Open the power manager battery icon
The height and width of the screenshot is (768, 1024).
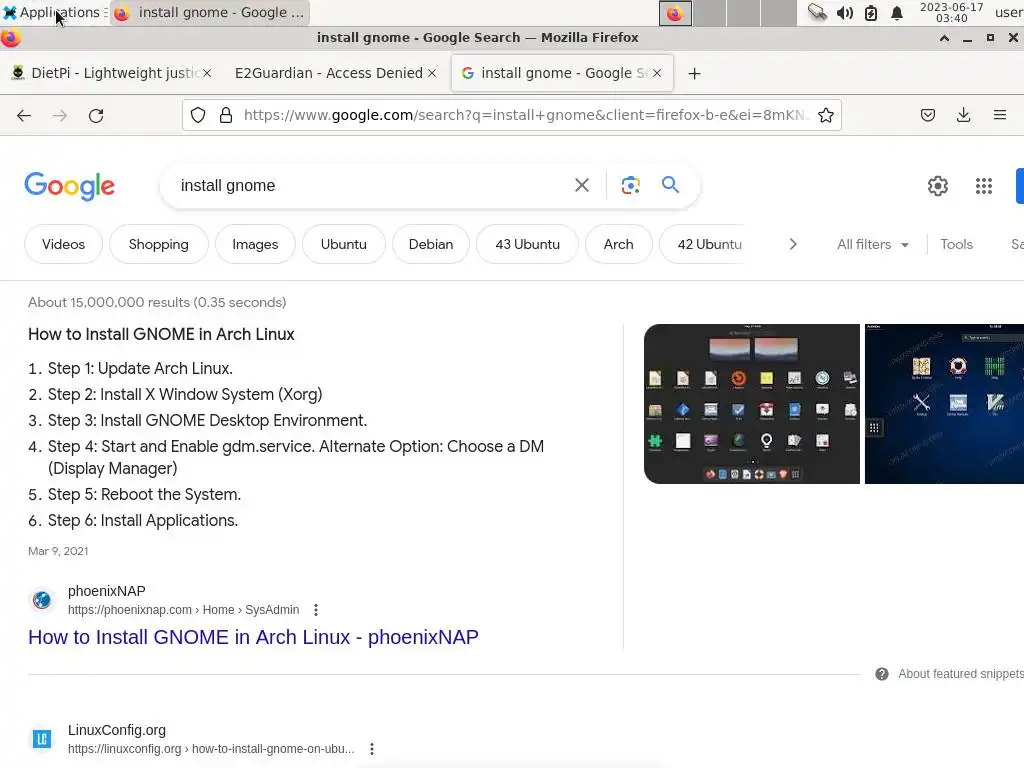pos(871,13)
